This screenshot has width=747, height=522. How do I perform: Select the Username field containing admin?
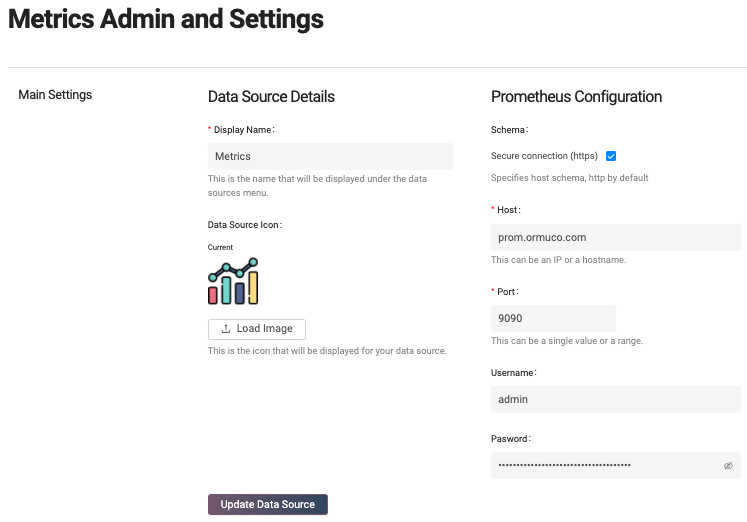tap(615, 399)
